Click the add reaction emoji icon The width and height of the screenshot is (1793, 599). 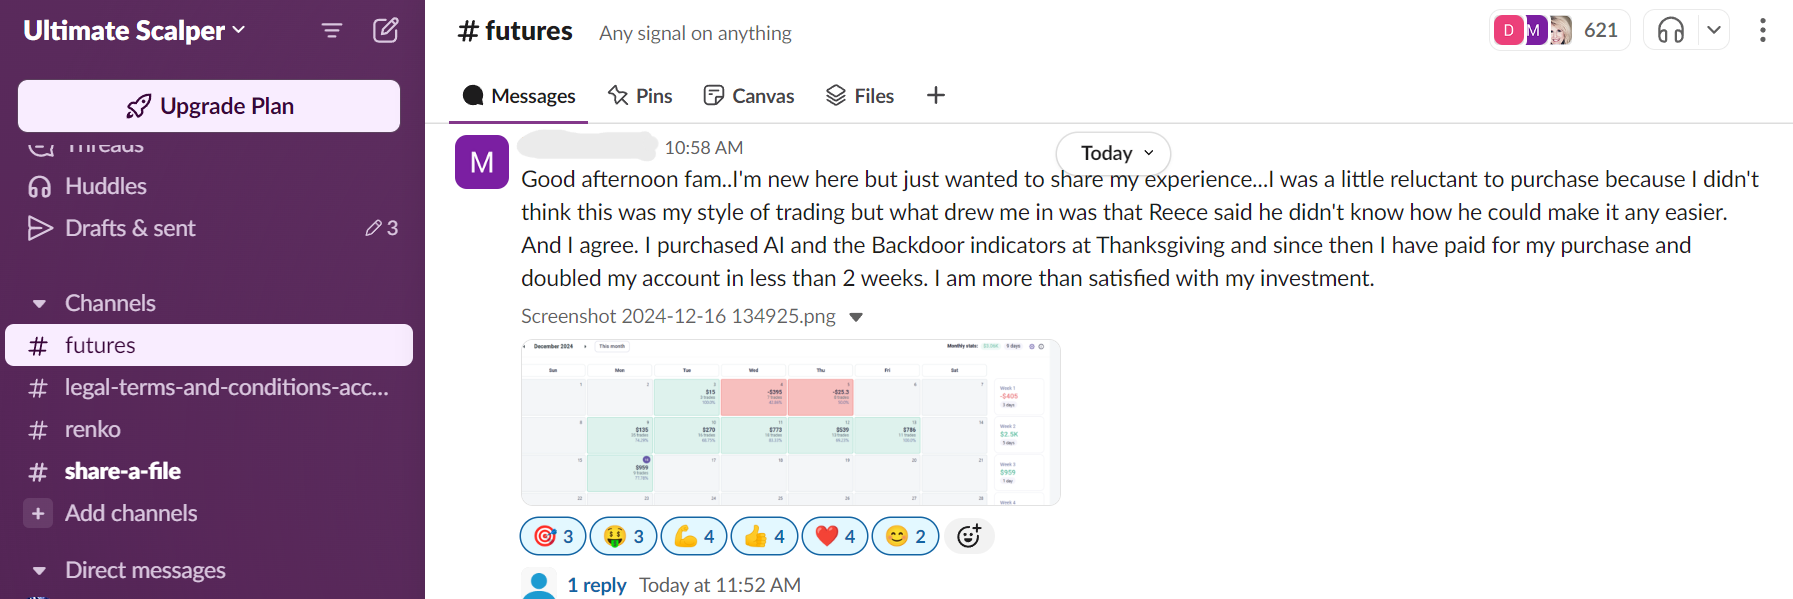coord(969,536)
